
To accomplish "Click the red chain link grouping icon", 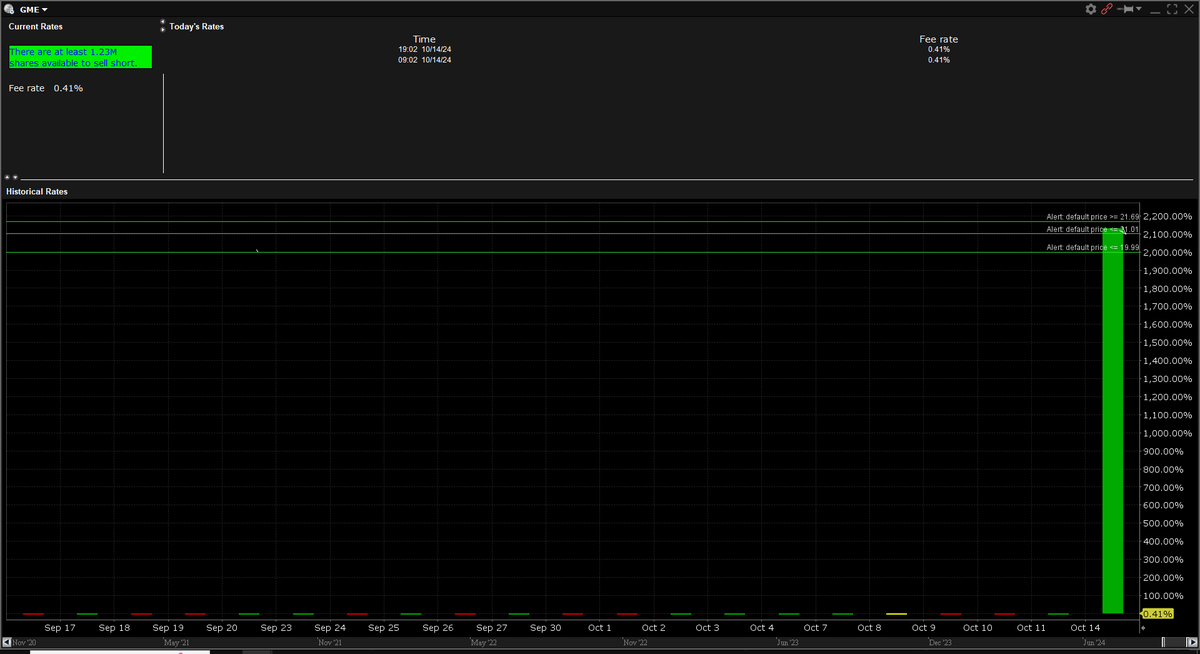I will coord(1107,9).
